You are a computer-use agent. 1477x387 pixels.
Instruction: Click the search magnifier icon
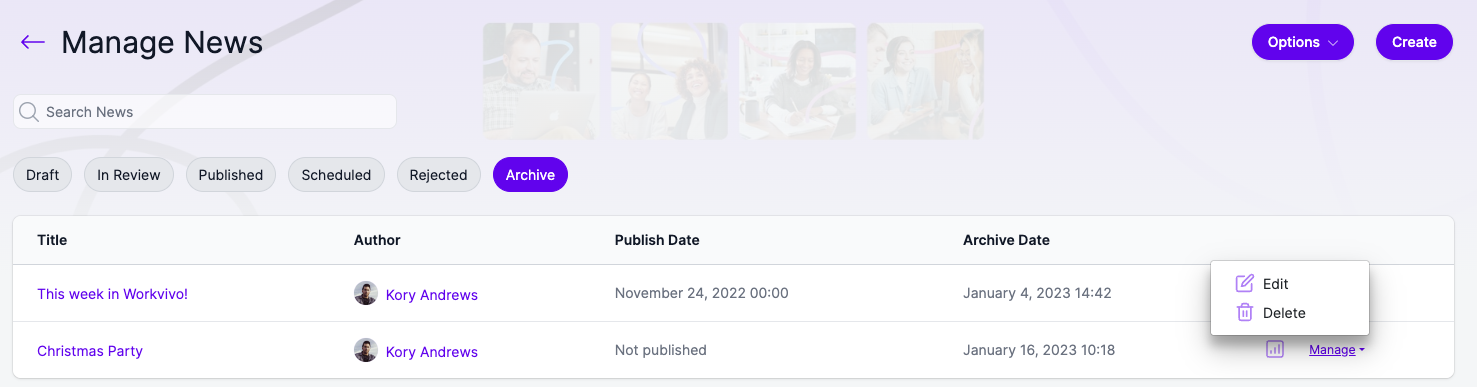[x=29, y=112]
